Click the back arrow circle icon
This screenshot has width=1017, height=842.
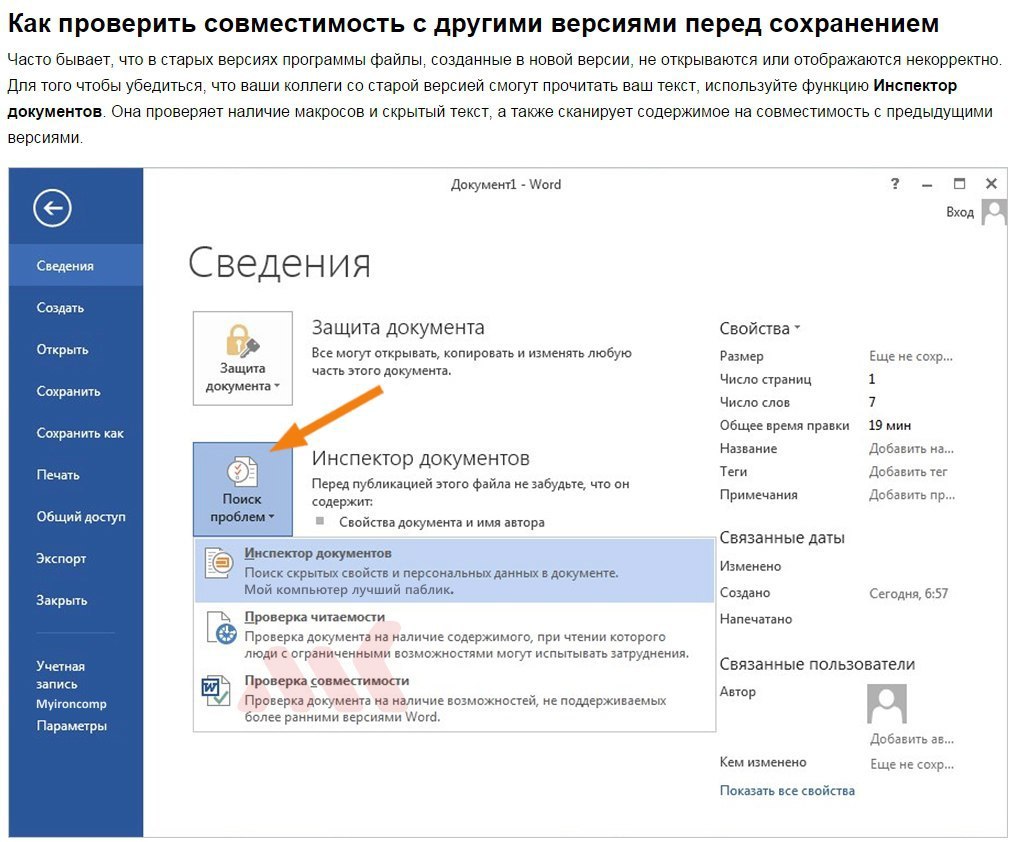coord(53,208)
